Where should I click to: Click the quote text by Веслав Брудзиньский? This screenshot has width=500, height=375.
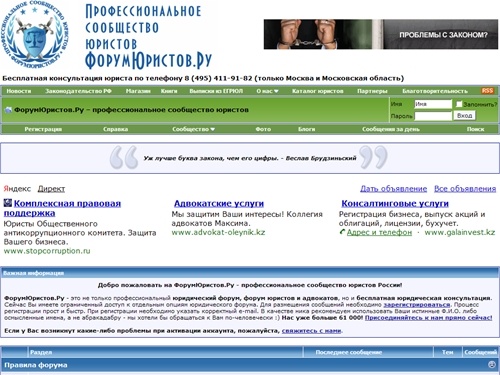[x=250, y=158]
